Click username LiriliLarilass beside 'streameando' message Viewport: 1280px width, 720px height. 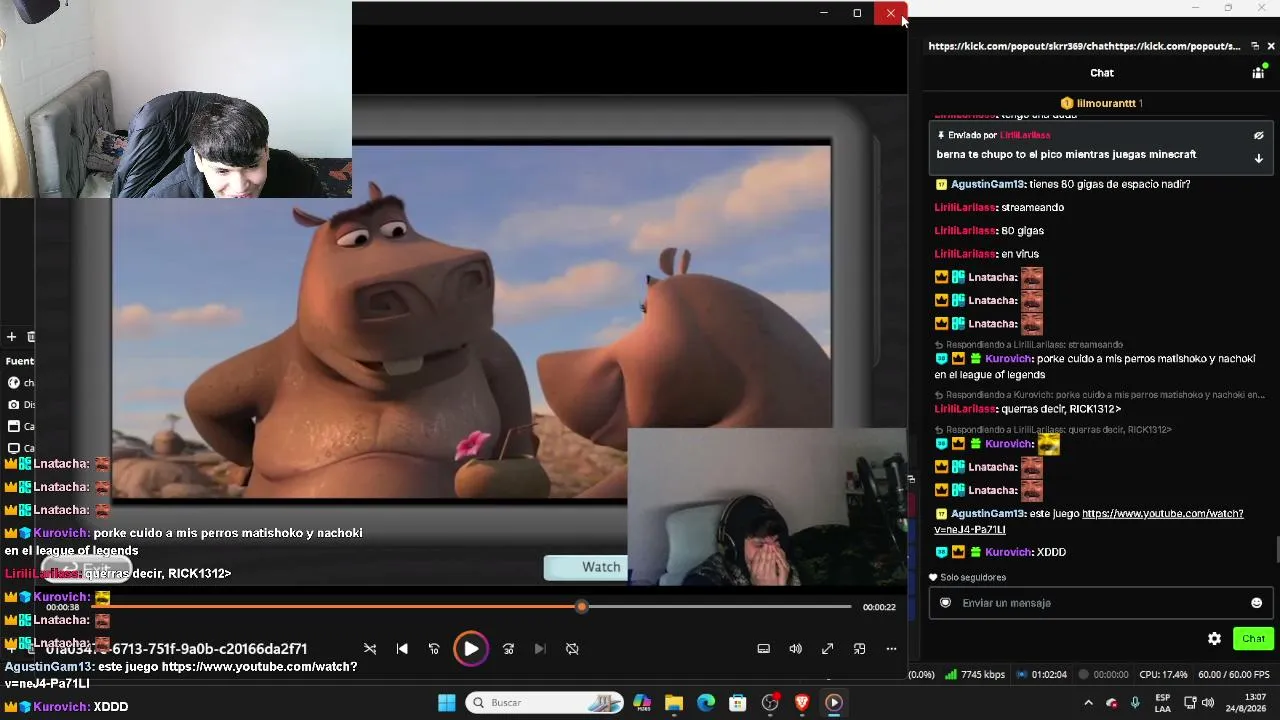click(x=965, y=208)
